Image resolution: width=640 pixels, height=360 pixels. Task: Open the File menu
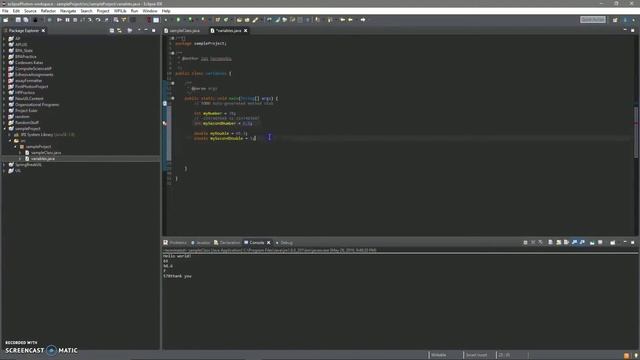click(x=5, y=11)
